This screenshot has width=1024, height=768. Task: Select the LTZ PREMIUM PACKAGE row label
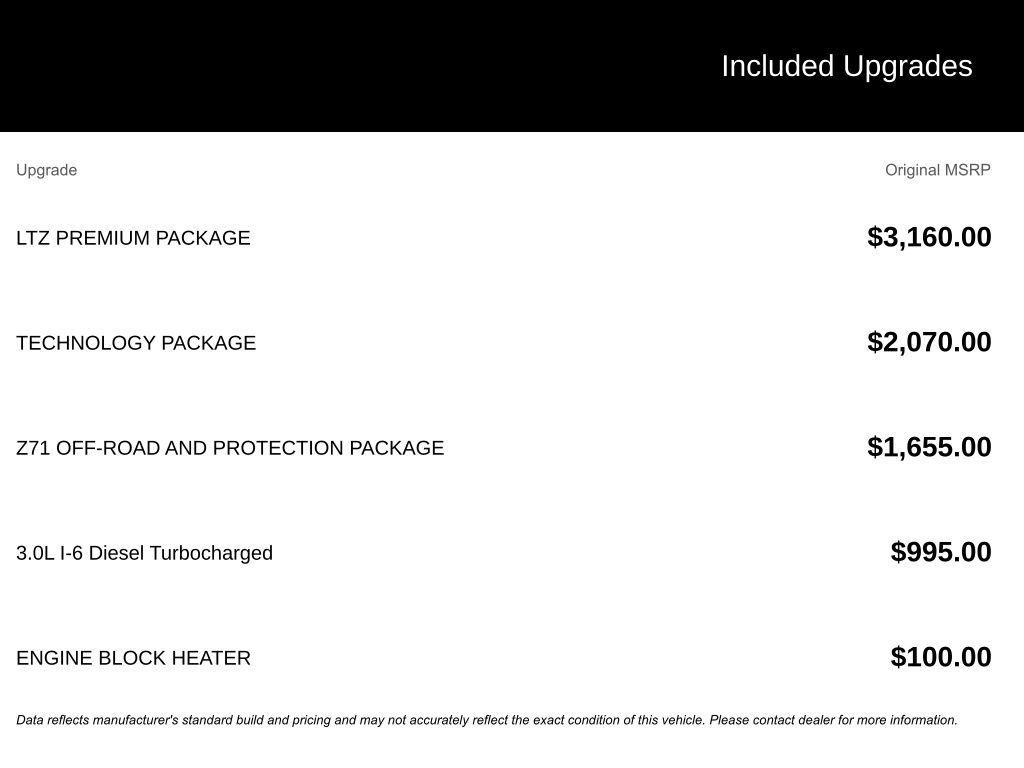point(133,238)
